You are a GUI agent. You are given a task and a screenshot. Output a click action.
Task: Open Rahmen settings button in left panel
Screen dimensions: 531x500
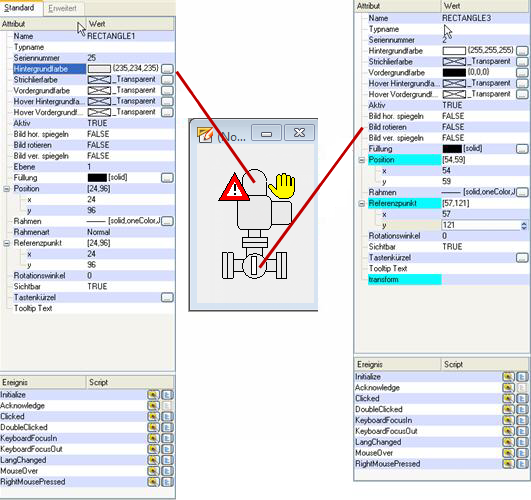pos(167,221)
